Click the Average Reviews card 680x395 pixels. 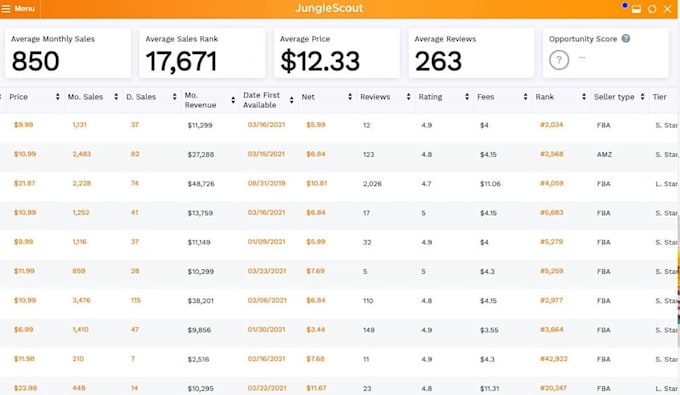471,53
